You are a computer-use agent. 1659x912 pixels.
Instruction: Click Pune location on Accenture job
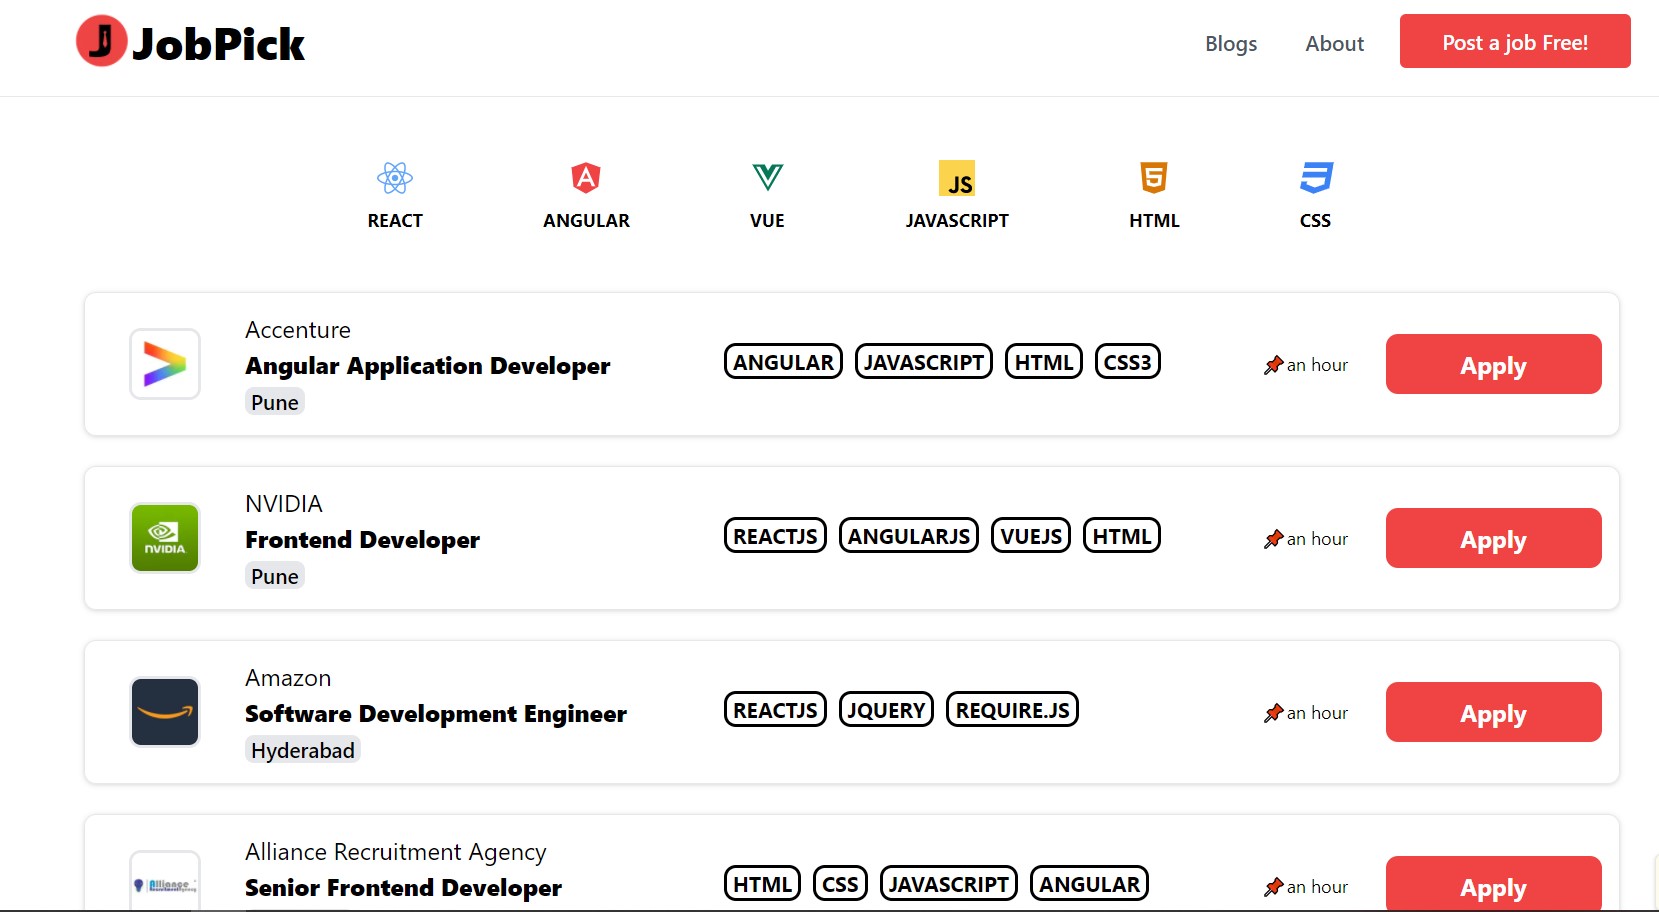pyautogui.click(x=275, y=402)
